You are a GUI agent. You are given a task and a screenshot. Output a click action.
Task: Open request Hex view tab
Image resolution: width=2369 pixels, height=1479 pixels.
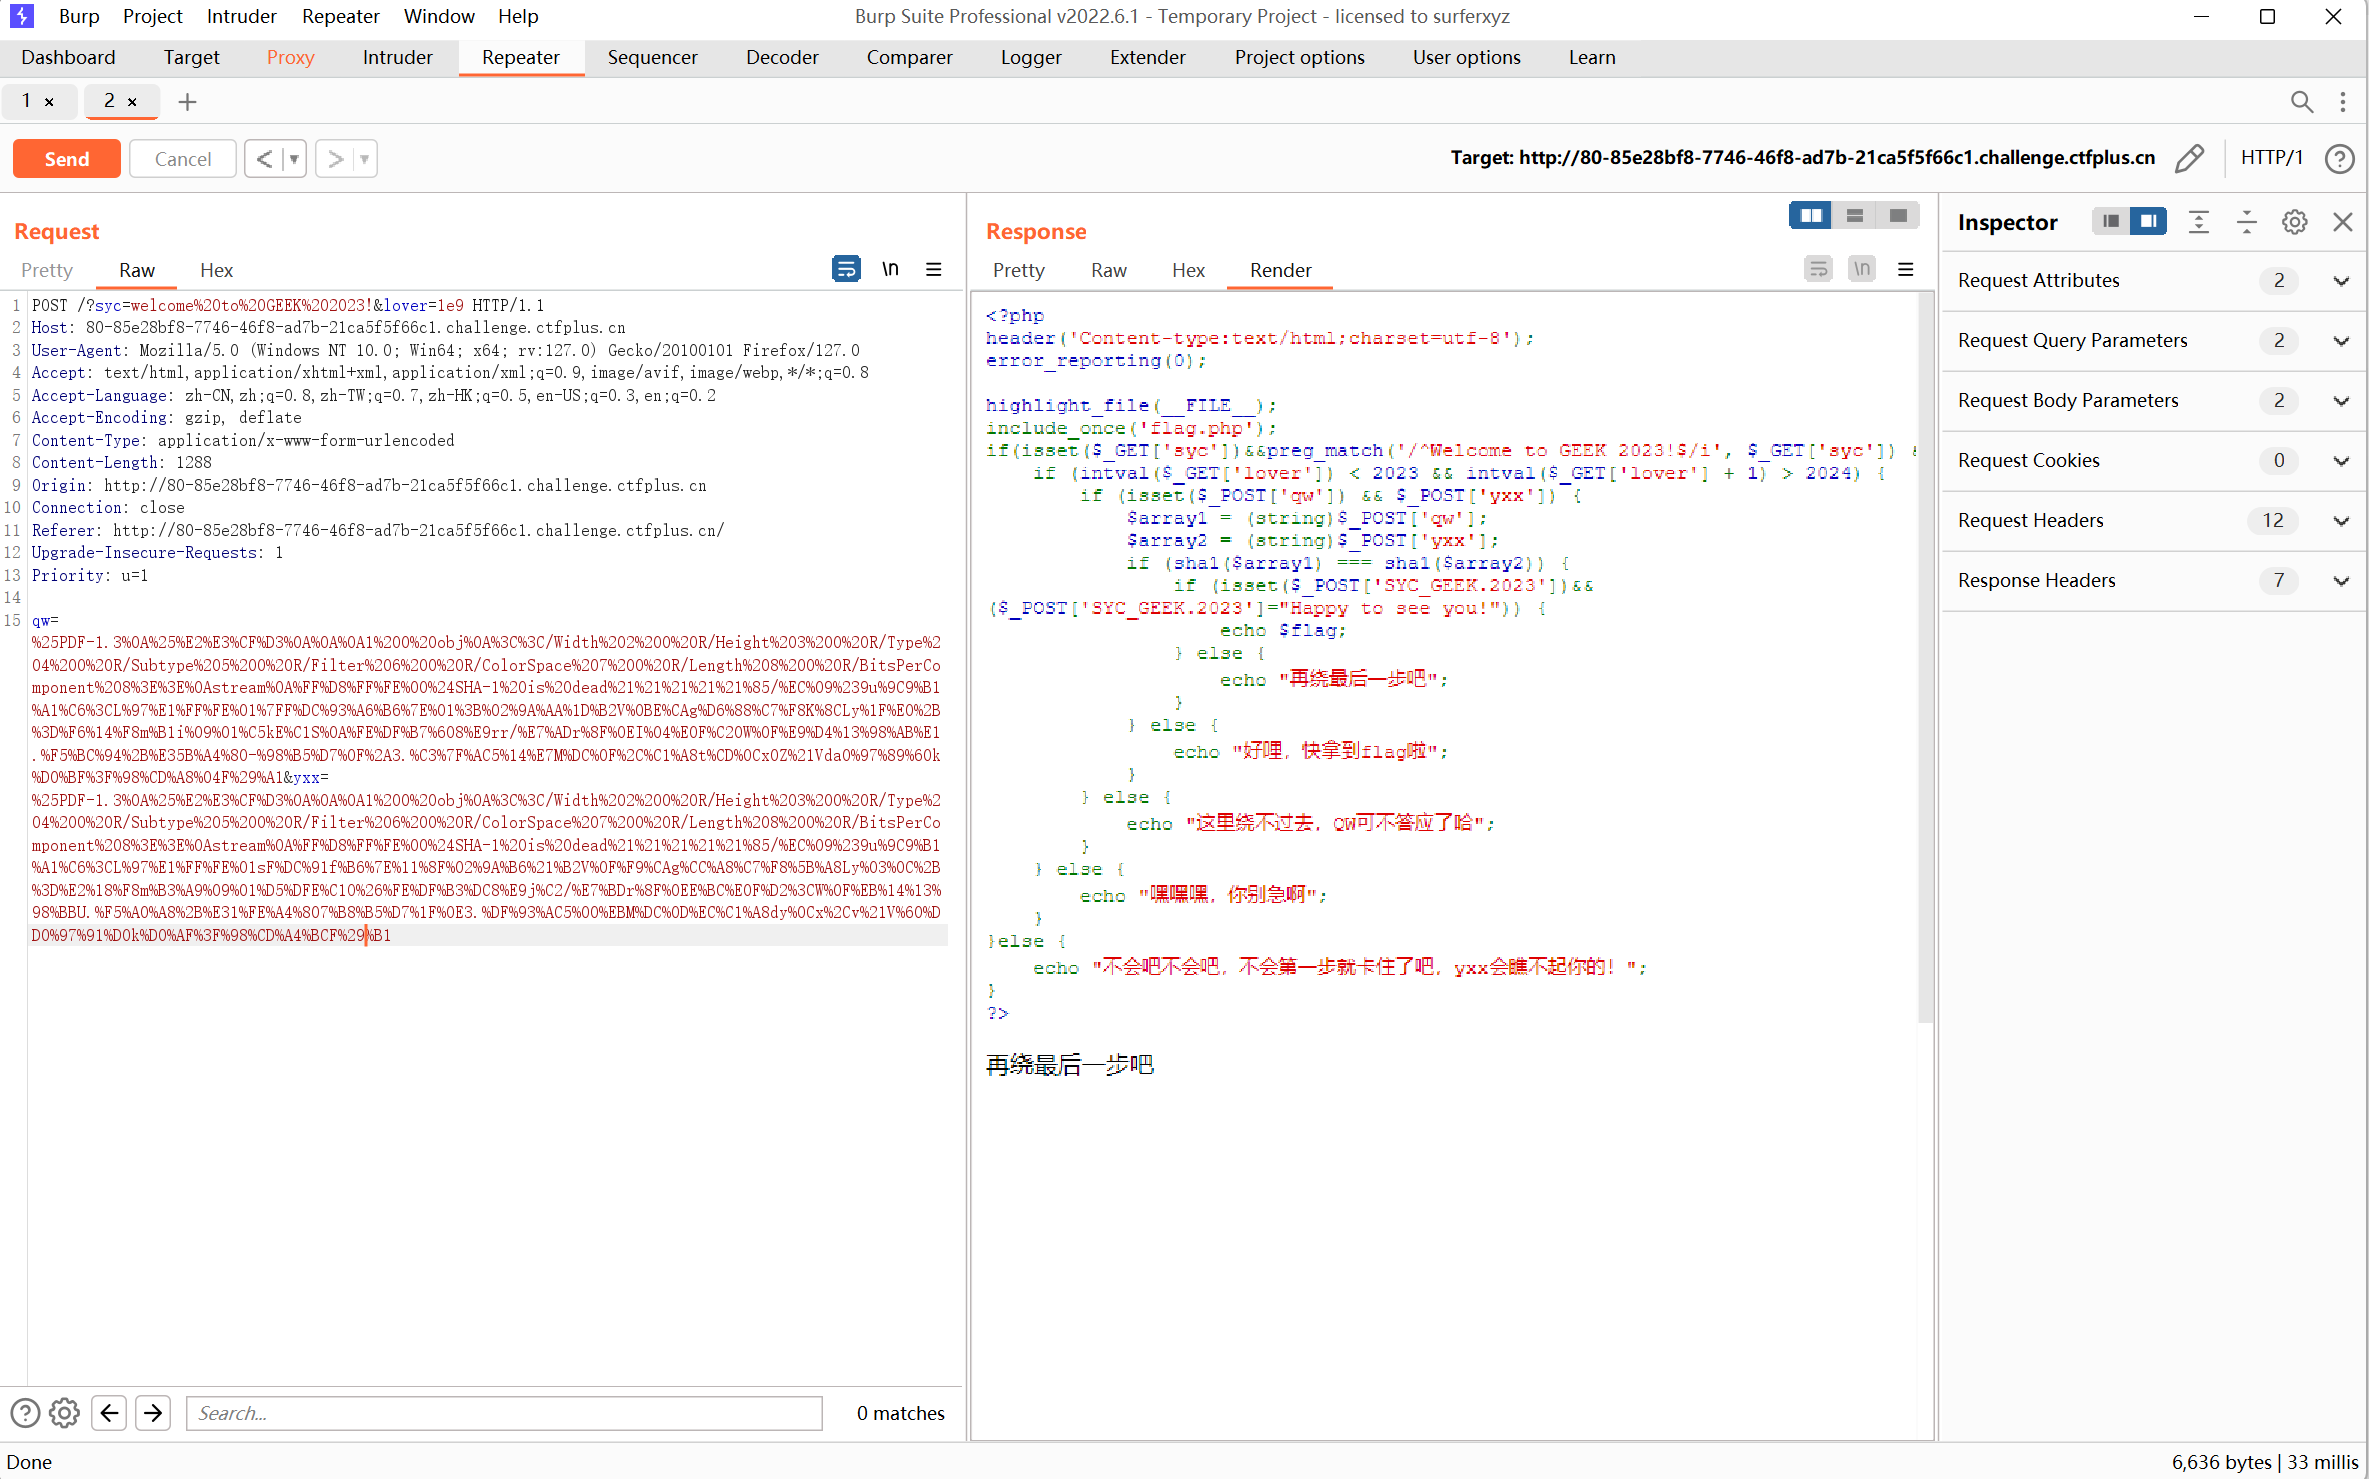tap(216, 270)
